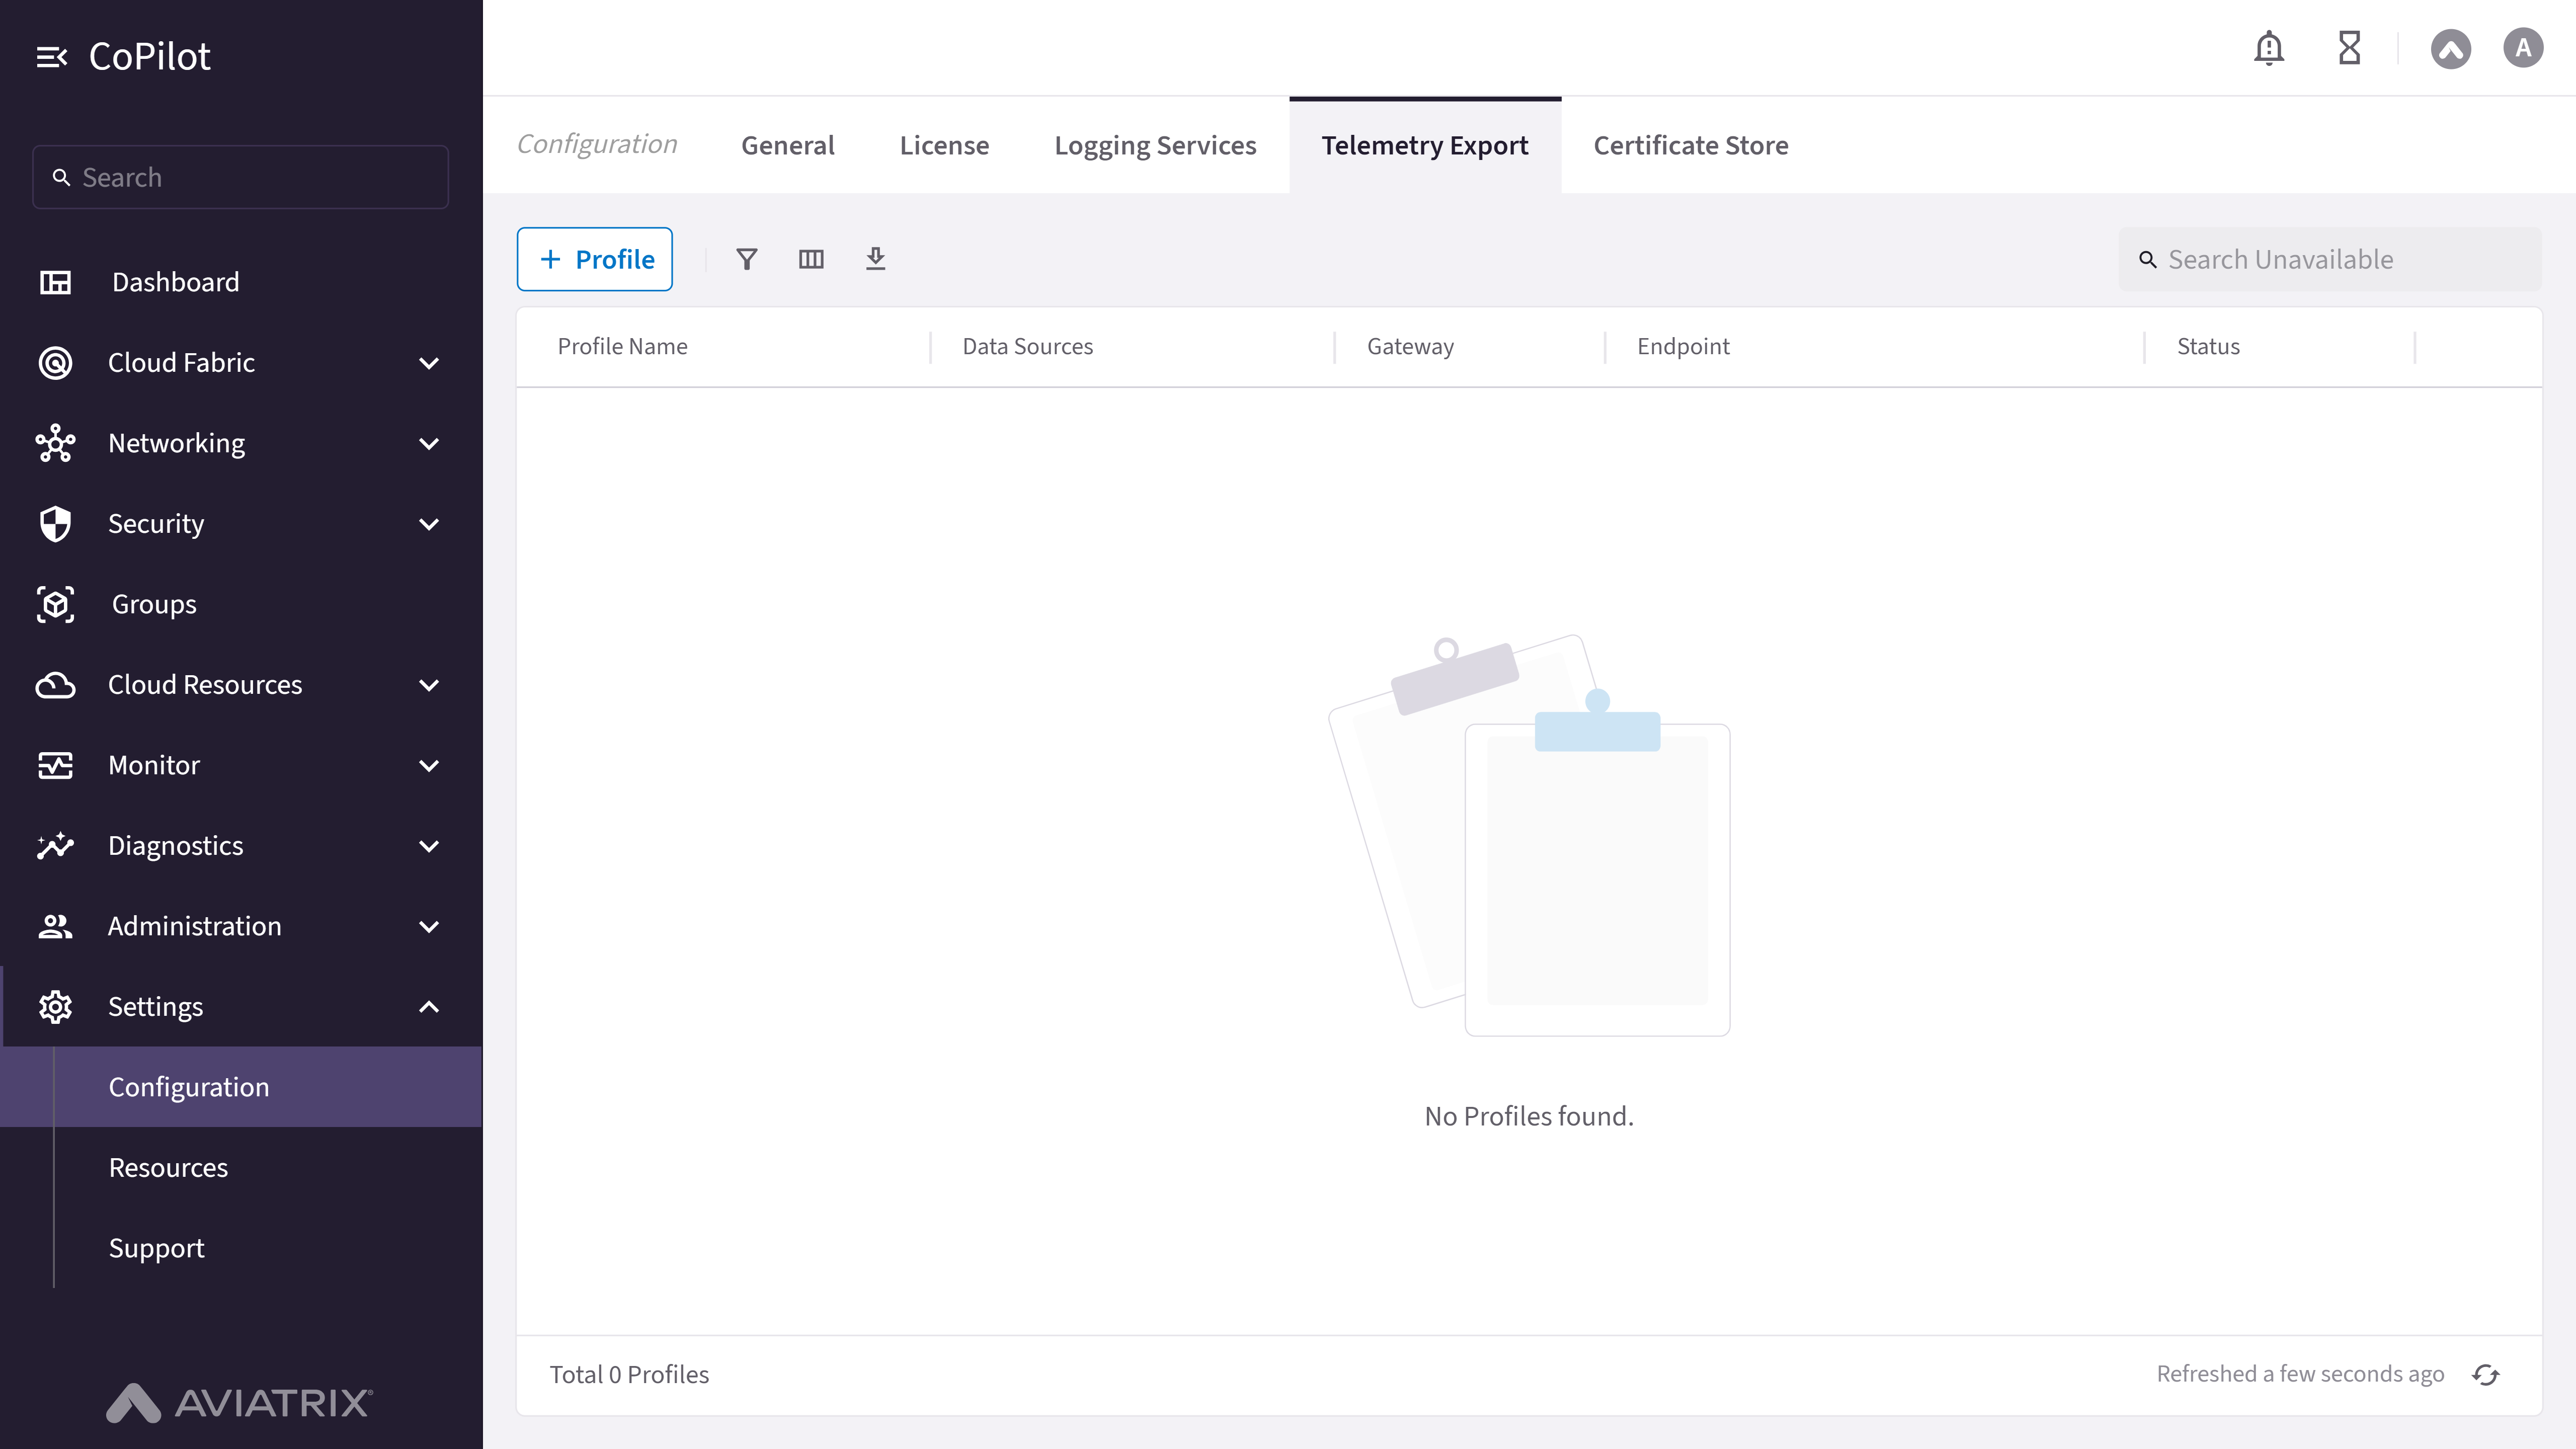Viewport: 2576px width, 1449px height.
Task: Switch to the General tab
Action: (787, 145)
